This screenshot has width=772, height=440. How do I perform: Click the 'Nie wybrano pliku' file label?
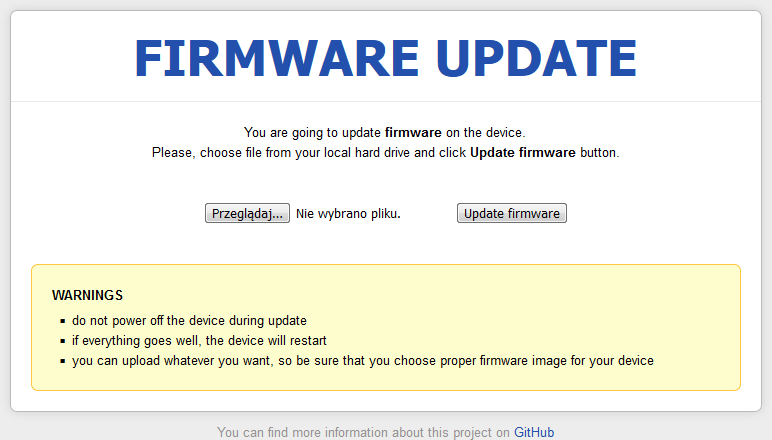click(348, 213)
